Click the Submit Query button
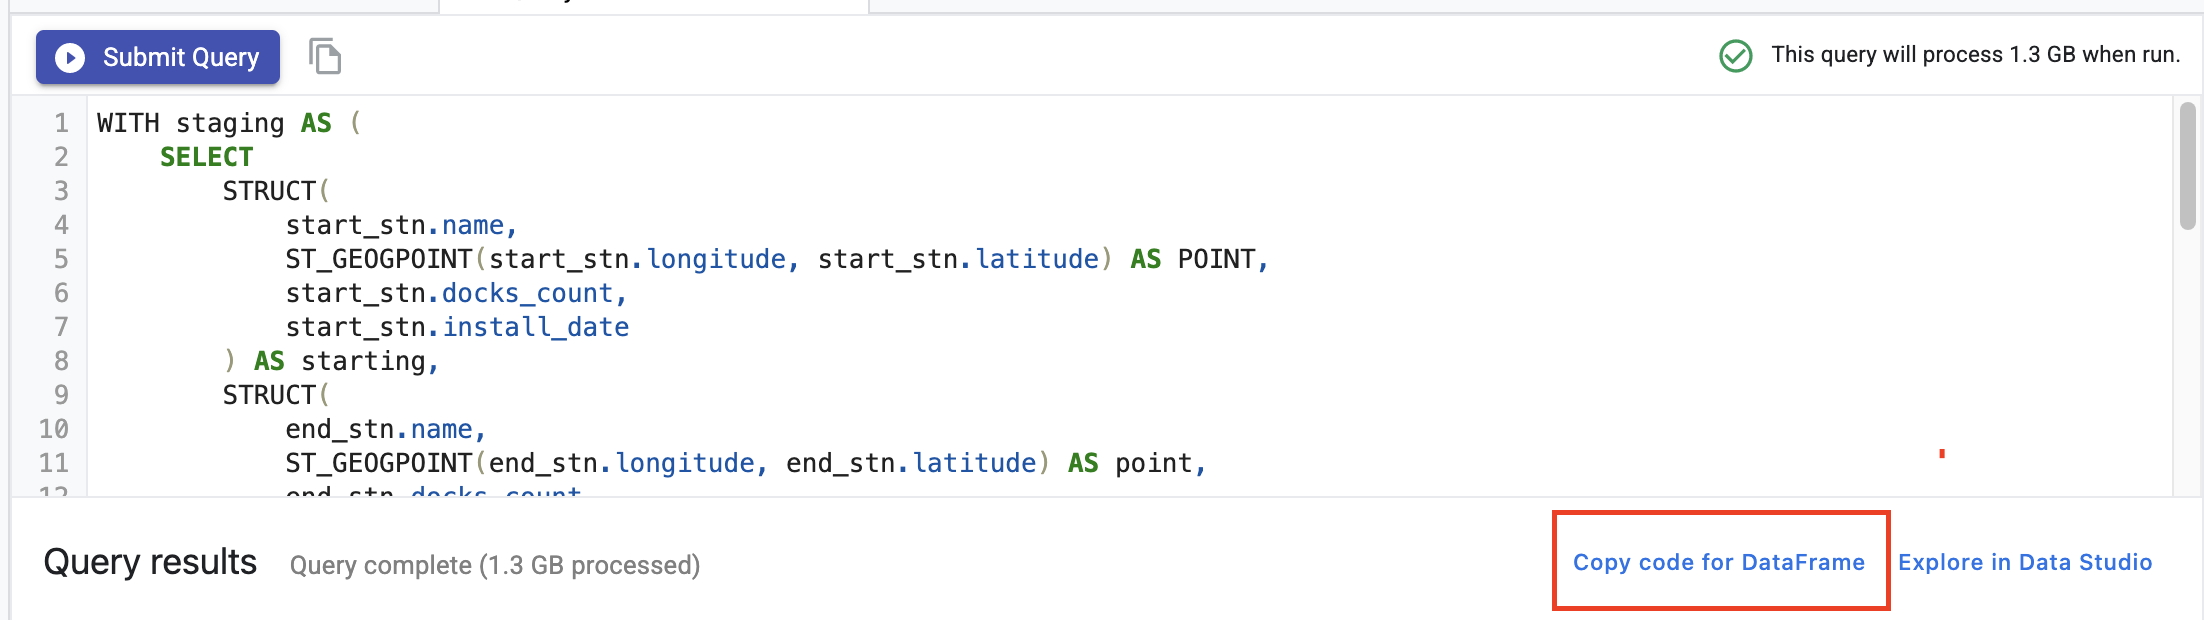2204x620 pixels. click(x=158, y=58)
